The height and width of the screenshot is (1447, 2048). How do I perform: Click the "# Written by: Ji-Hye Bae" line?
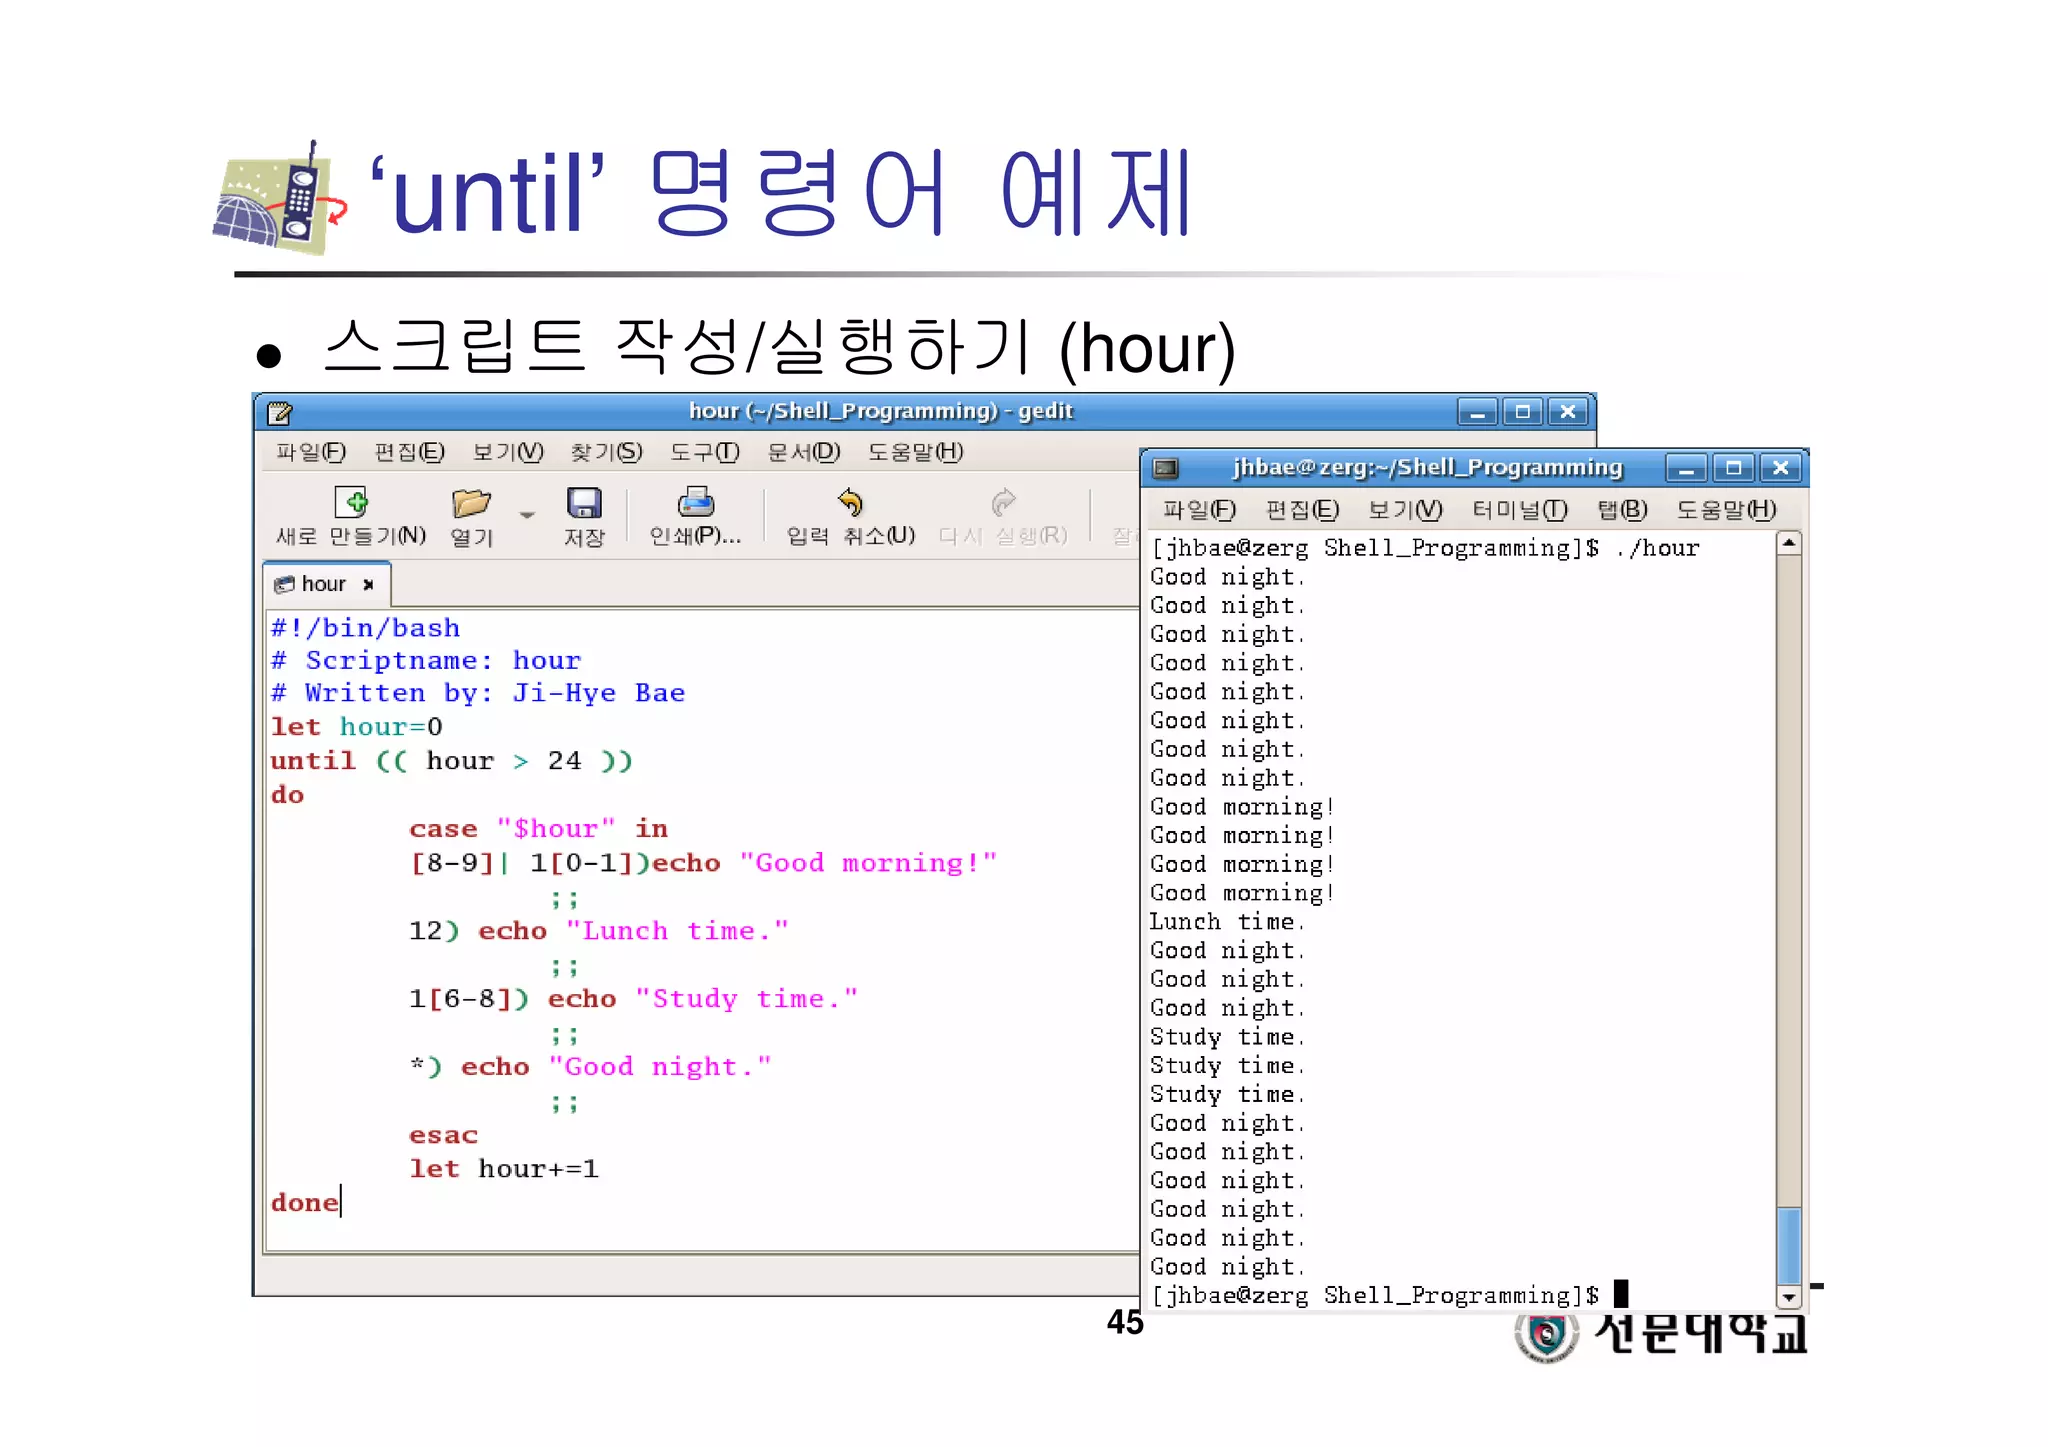point(478,693)
